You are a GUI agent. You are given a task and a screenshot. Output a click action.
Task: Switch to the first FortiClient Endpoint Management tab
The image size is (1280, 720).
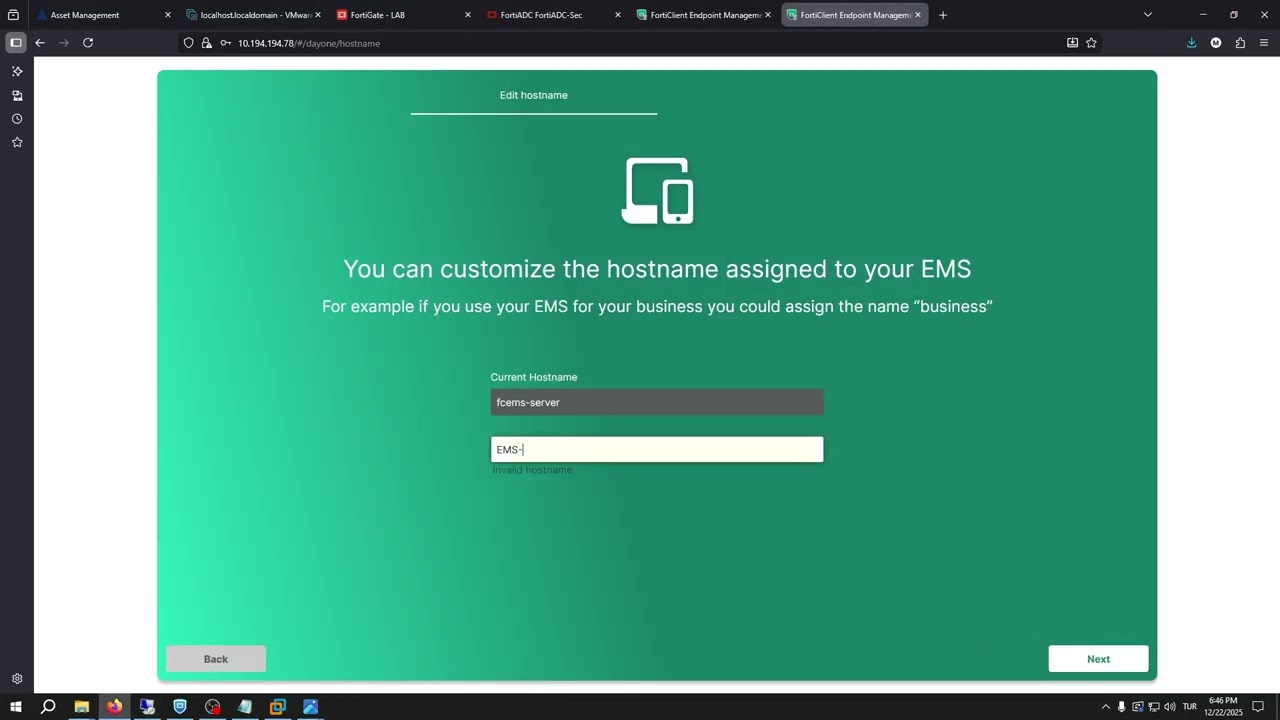tap(704, 15)
